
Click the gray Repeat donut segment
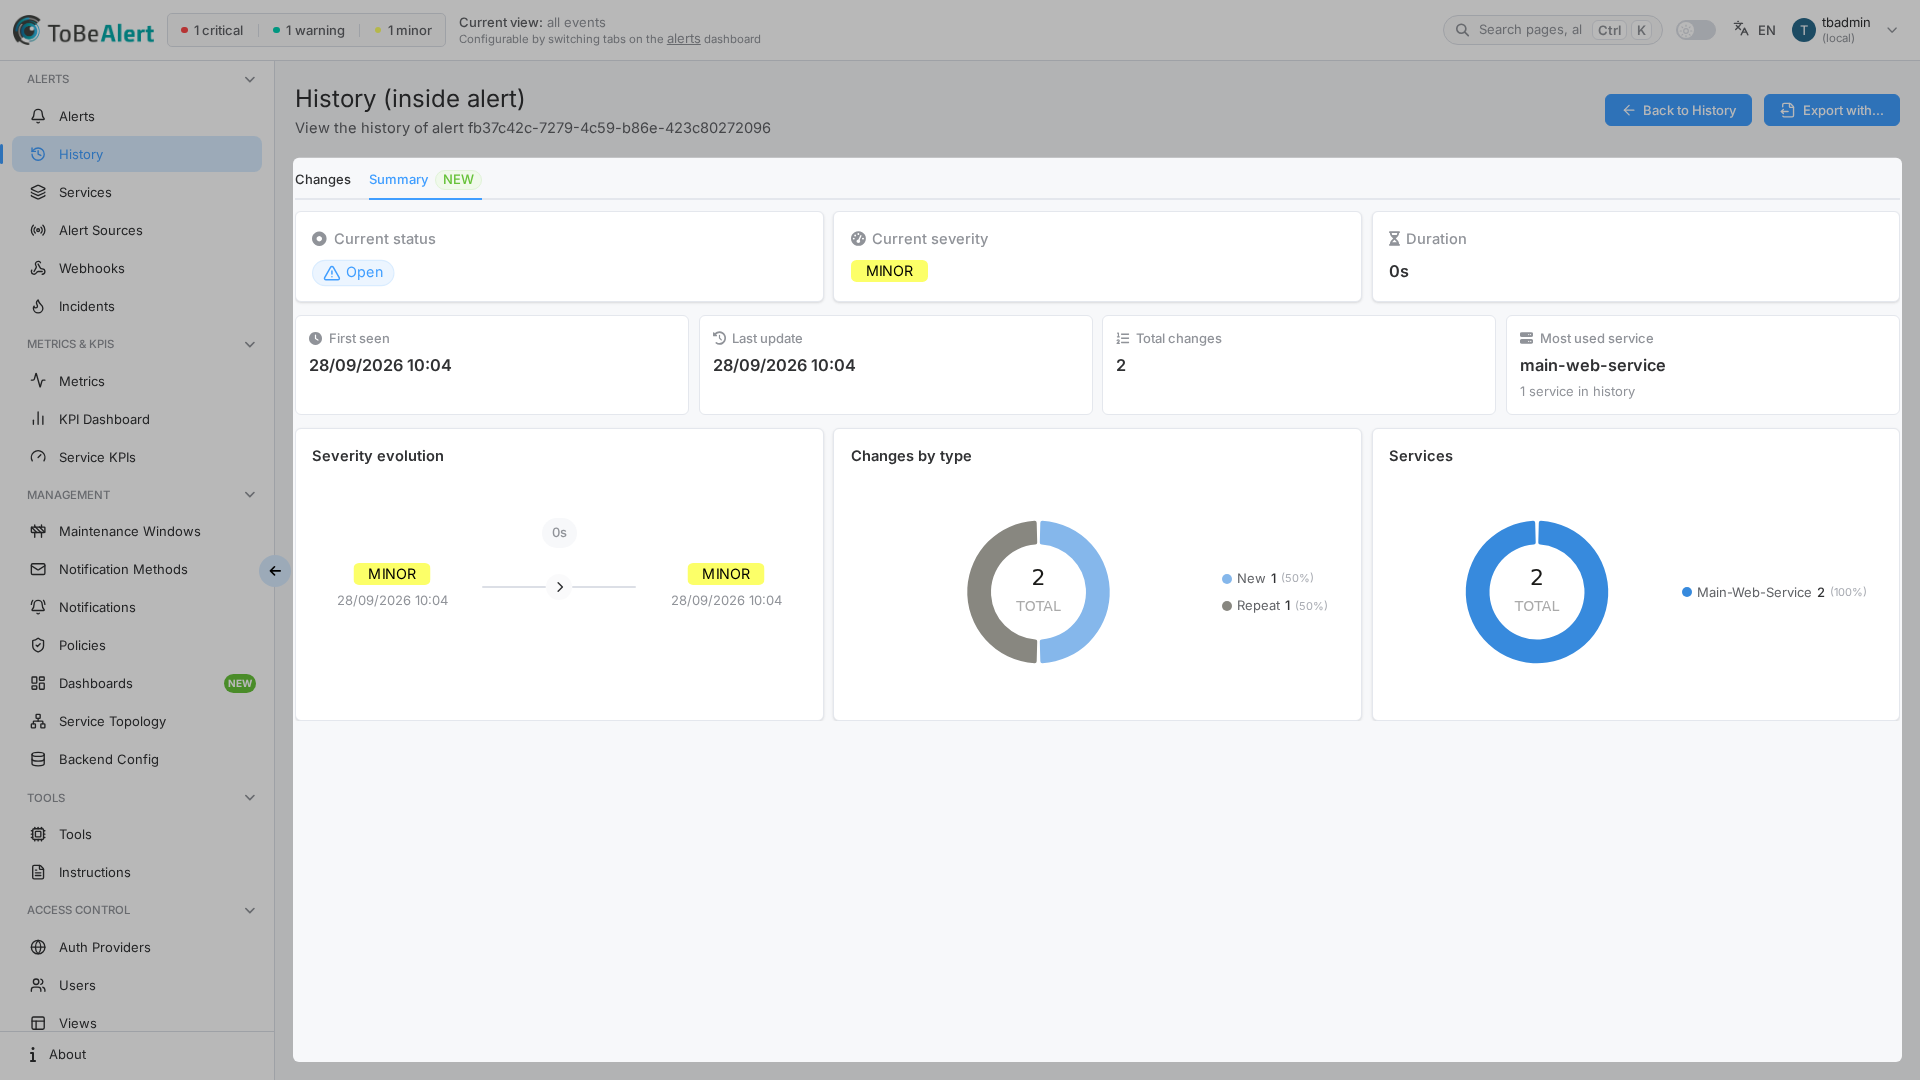pyautogui.click(x=979, y=592)
